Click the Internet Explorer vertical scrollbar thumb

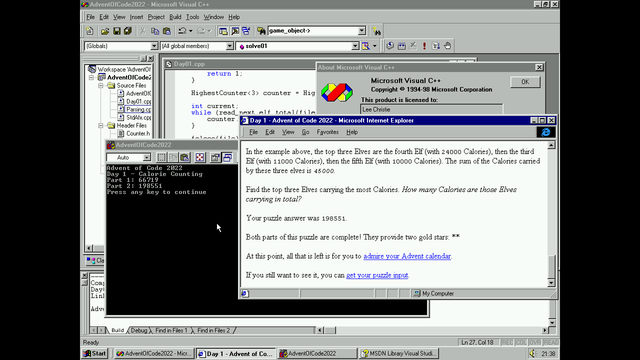click(551, 266)
